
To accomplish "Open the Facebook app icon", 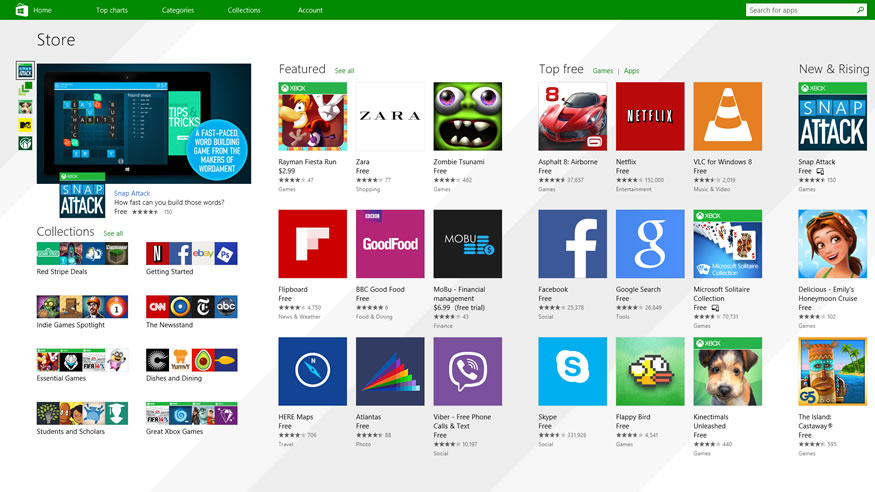I will pos(573,244).
